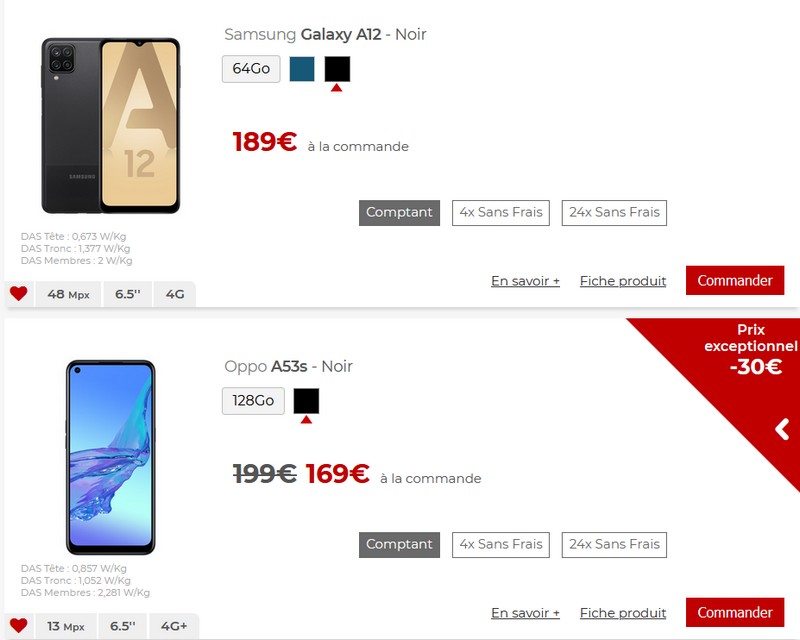The height and width of the screenshot is (640, 800).
Task: Order the Samsung Galaxy A12 with Commander
Action: (x=735, y=280)
